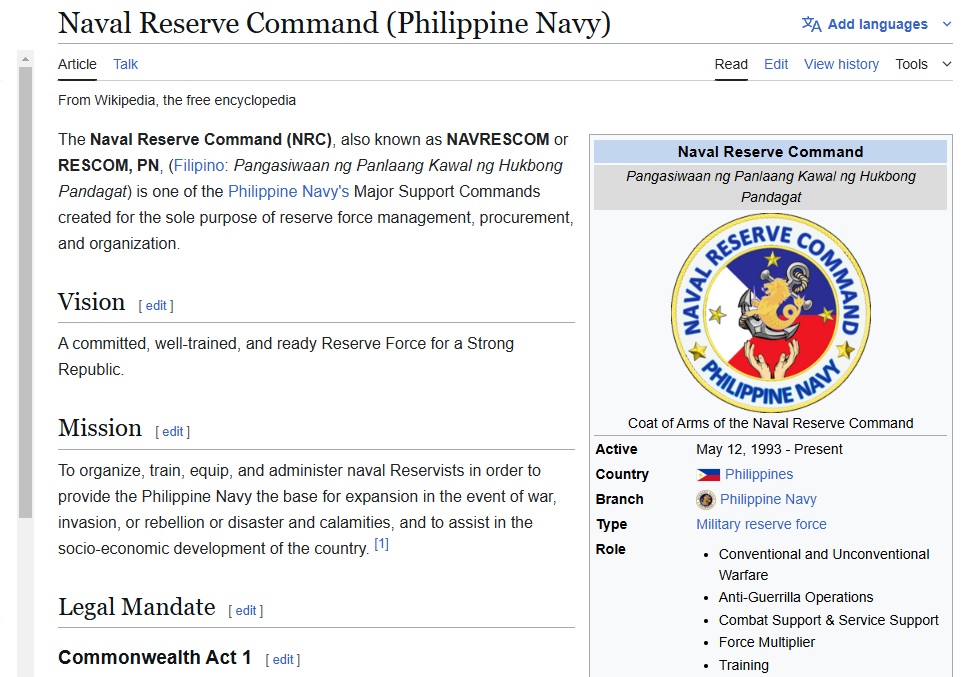Image resolution: width=967 pixels, height=677 pixels.
Task: Select the Vision heading text
Action: pyautogui.click(x=91, y=302)
